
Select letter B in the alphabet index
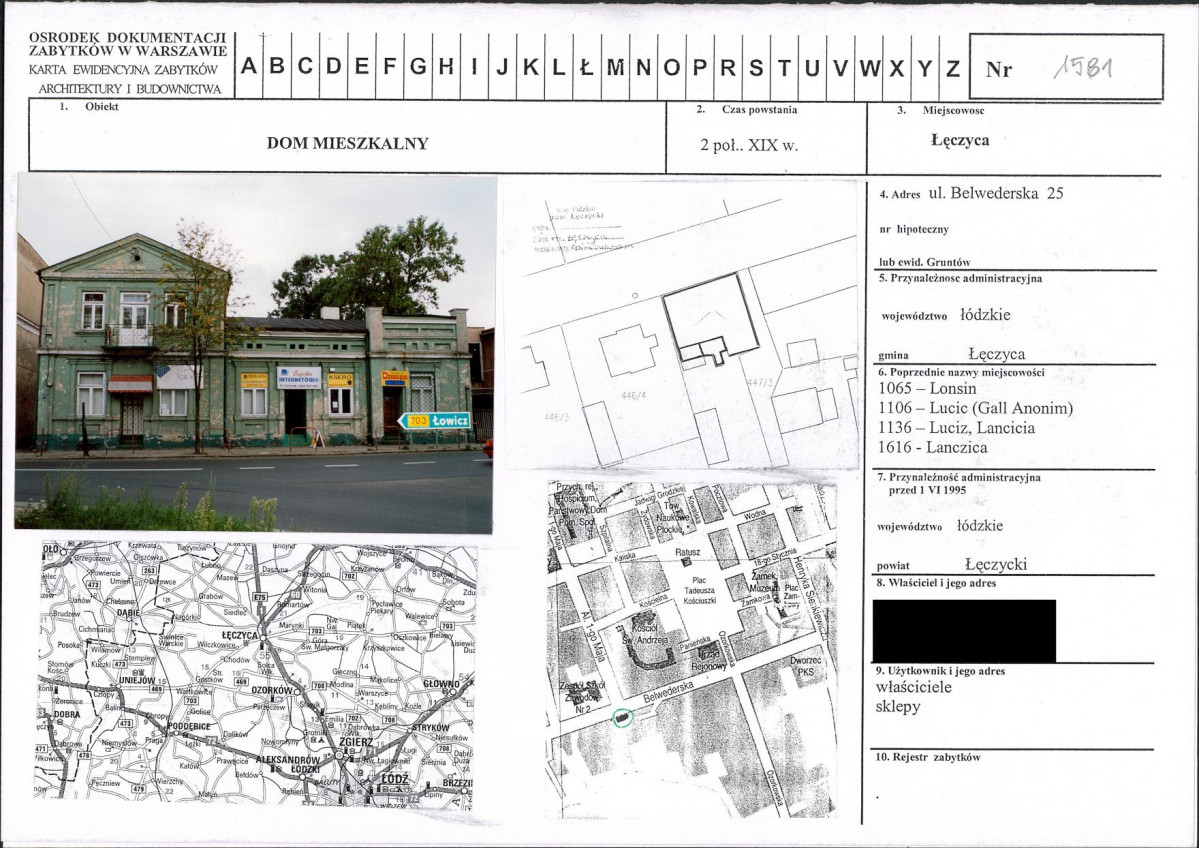pyautogui.click(x=277, y=67)
